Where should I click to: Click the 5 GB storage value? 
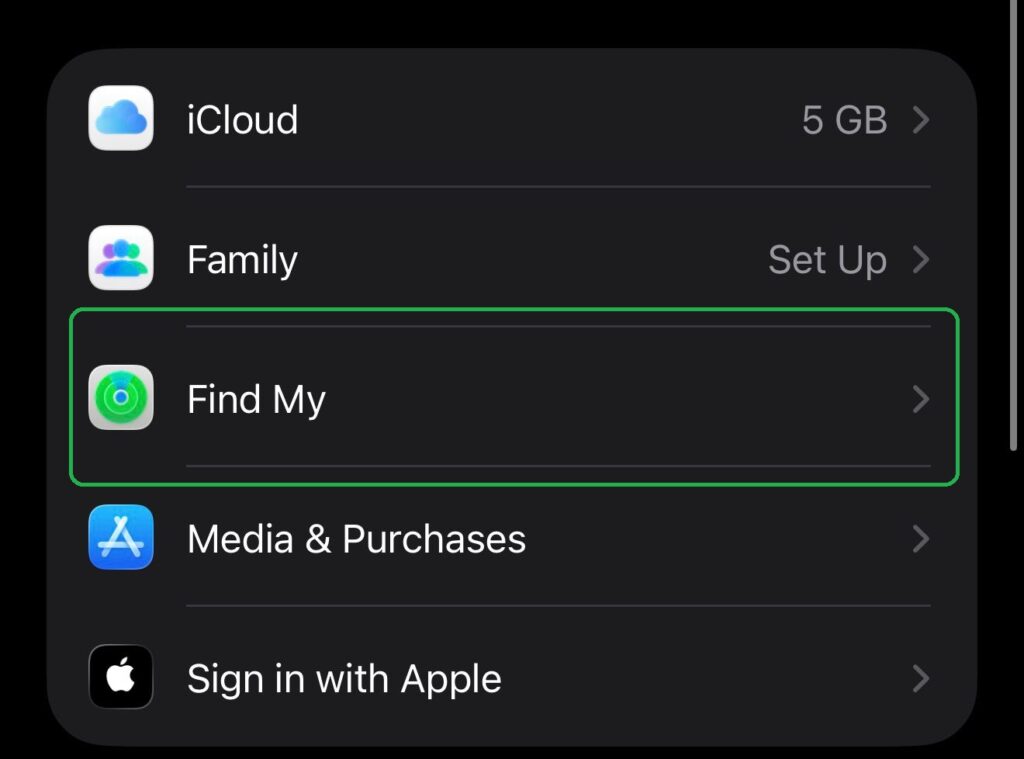click(x=844, y=120)
